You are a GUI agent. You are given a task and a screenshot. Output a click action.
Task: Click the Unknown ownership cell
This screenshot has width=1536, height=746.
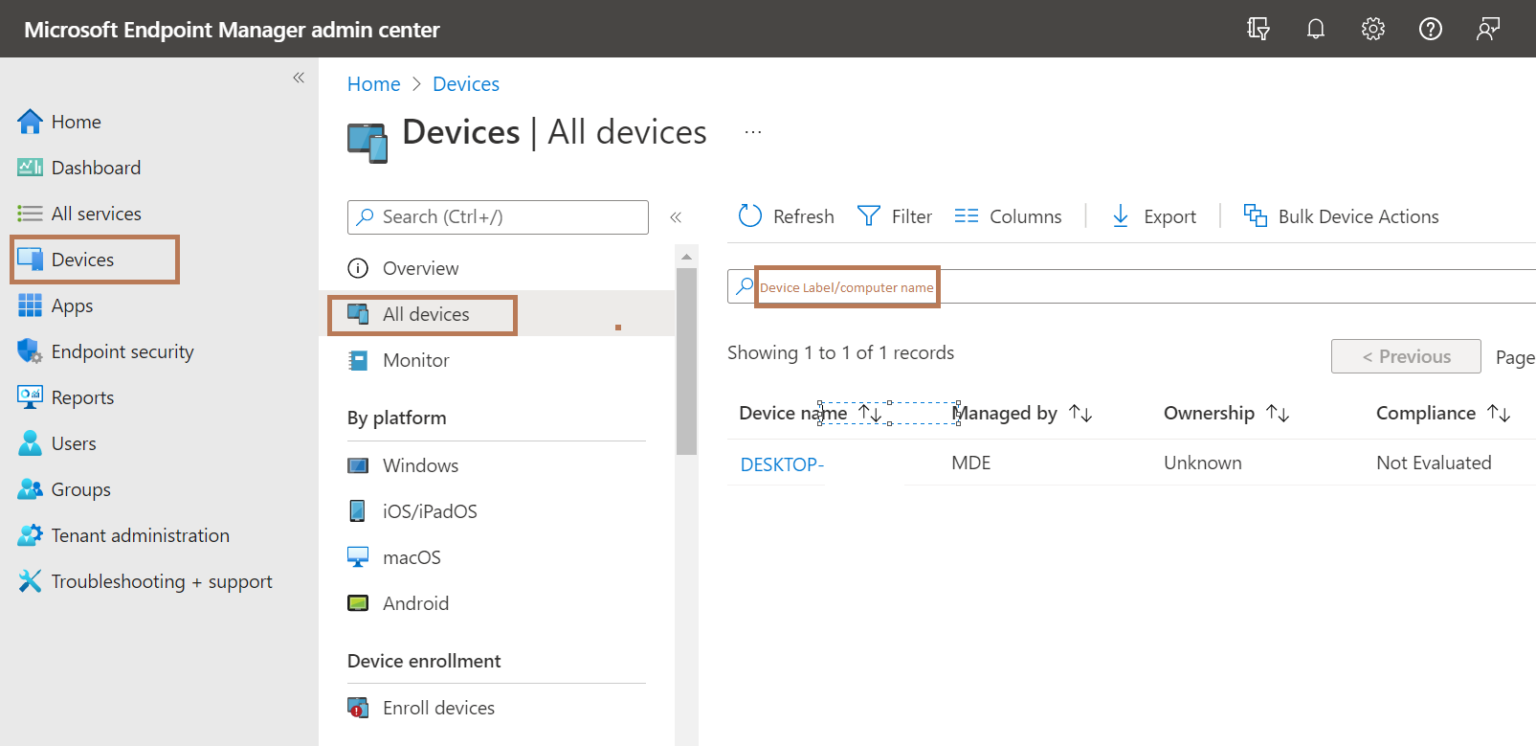tap(1203, 463)
